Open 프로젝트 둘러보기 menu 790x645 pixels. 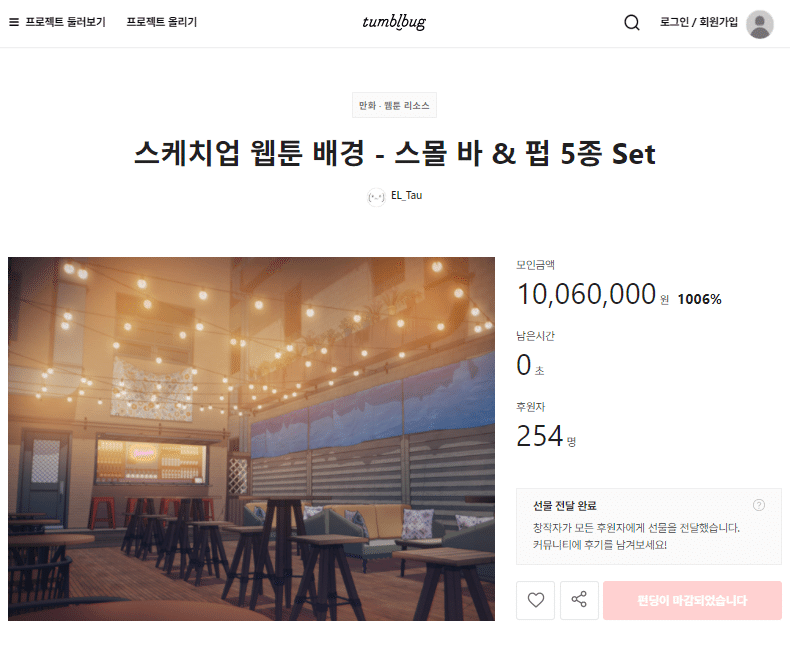pyautogui.click(x=65, y=22)
